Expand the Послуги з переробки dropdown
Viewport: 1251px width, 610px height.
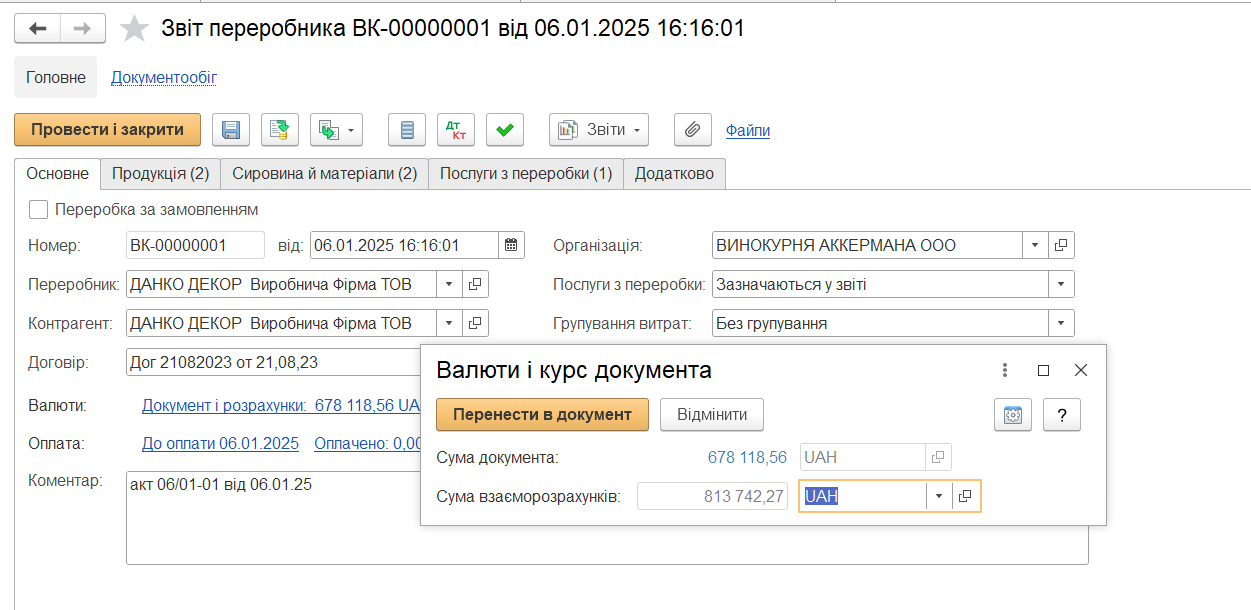point(1061,284)
